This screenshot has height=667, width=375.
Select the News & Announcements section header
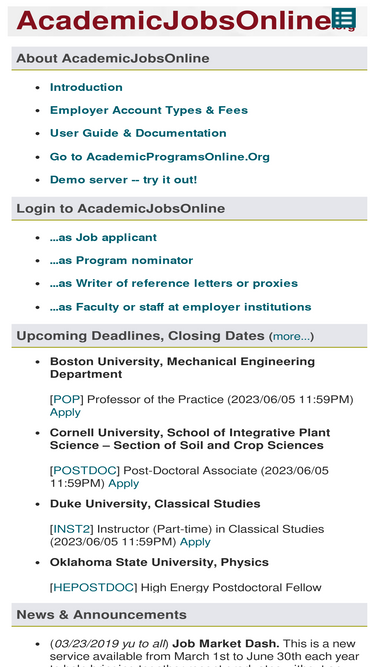pos(189,615)
